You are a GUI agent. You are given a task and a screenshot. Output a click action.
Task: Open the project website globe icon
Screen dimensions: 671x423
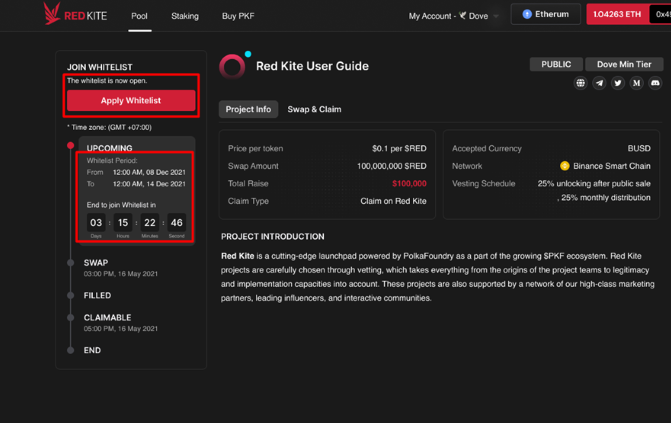(580, 83)
